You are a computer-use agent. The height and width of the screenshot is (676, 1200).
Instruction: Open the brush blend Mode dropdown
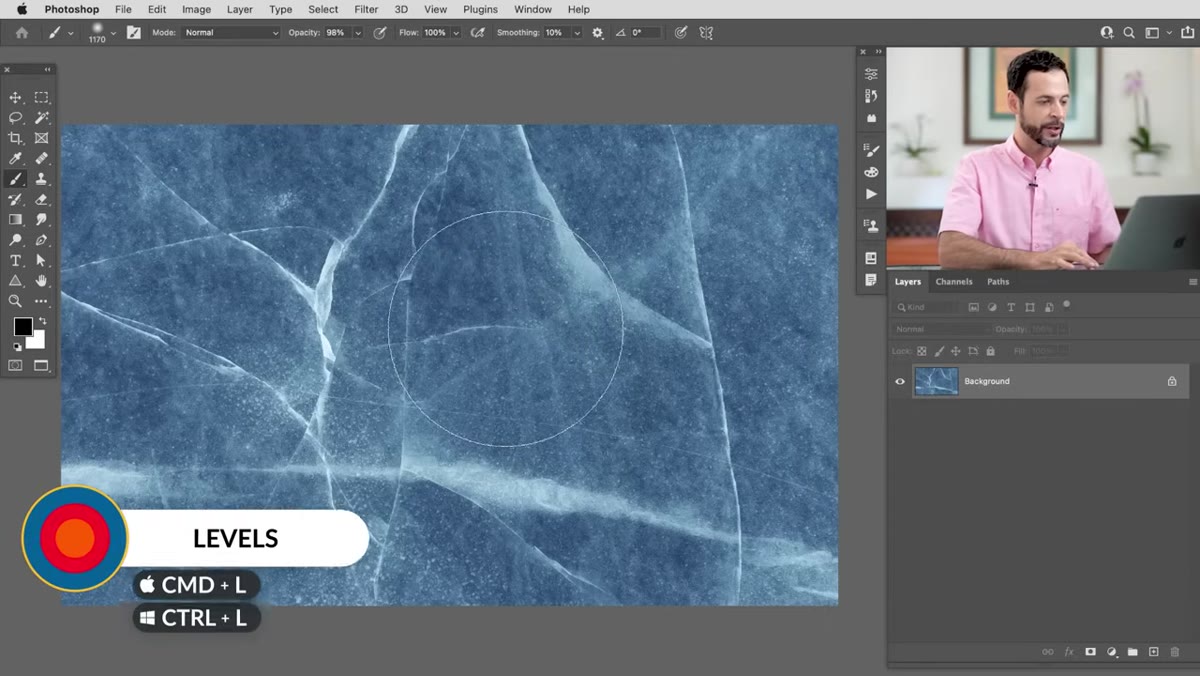tap(232, 33)
